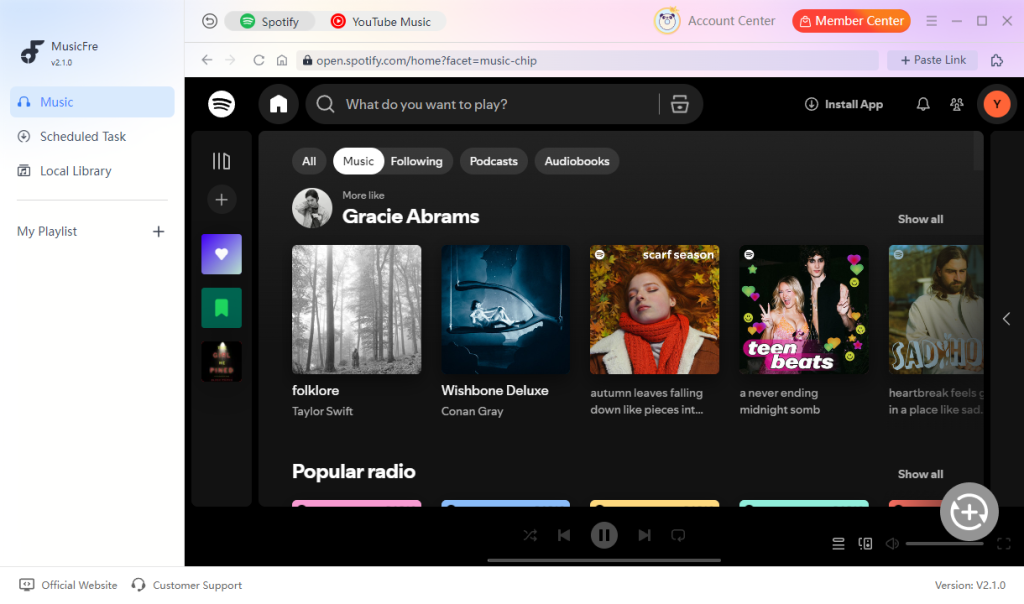Toggle repeat mode
Viewport: 1024px width, 604px height.
[x=678, y=535]
